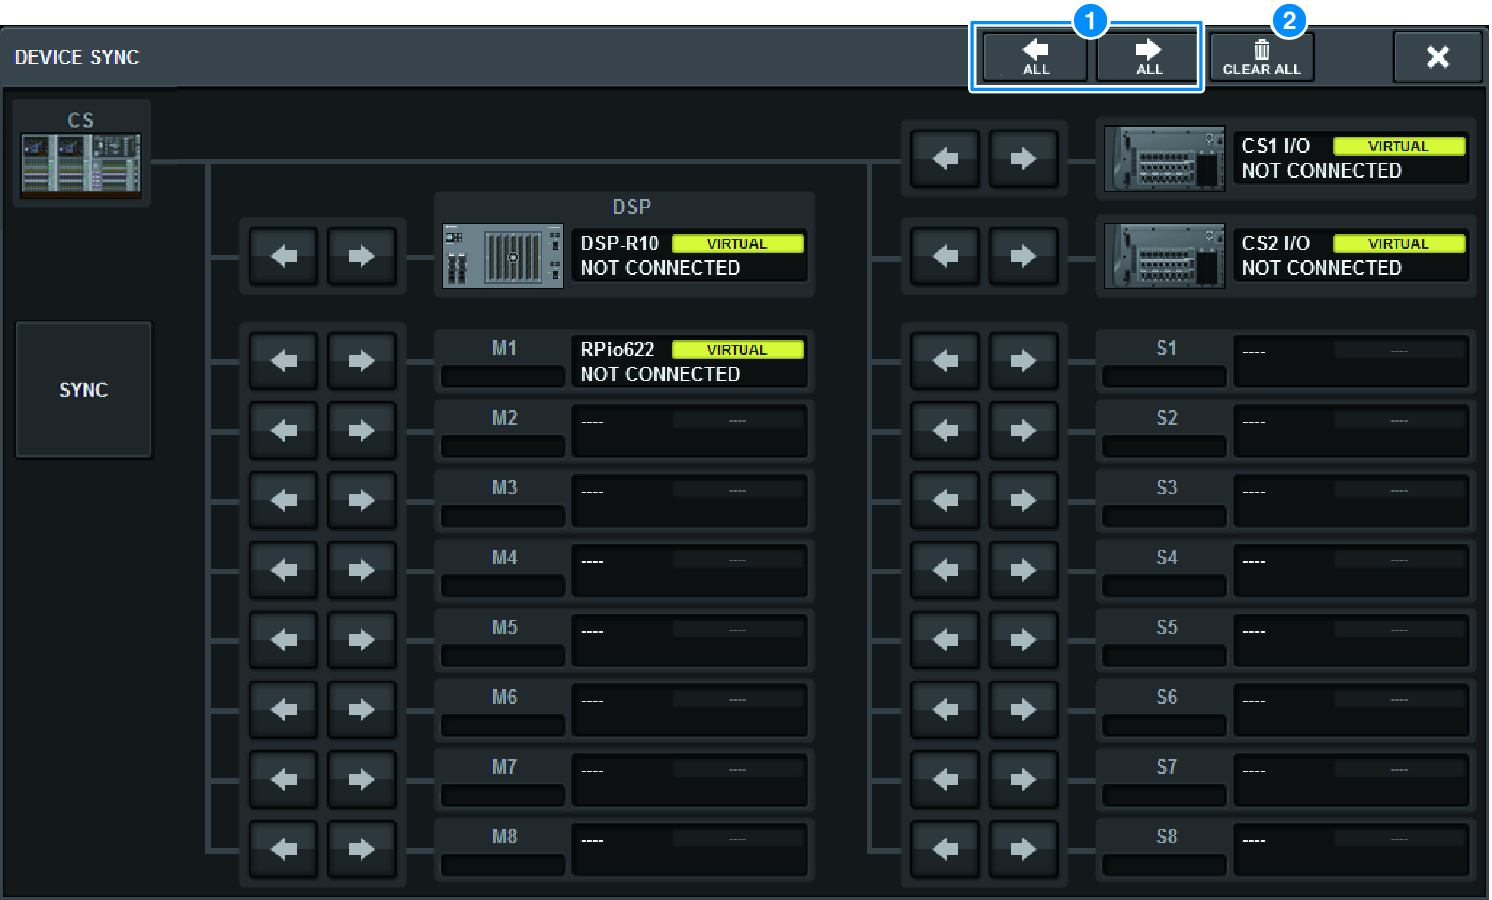Click left arrow for M8 slot
Viewport: 1492px width, 900px height.
pyautogui.click(x=284, y=849)
